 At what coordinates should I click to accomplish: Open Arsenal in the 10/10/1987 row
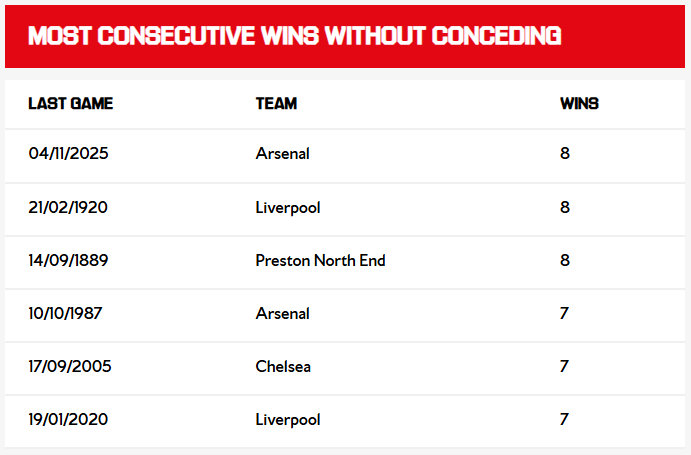[x=283, y=314]
